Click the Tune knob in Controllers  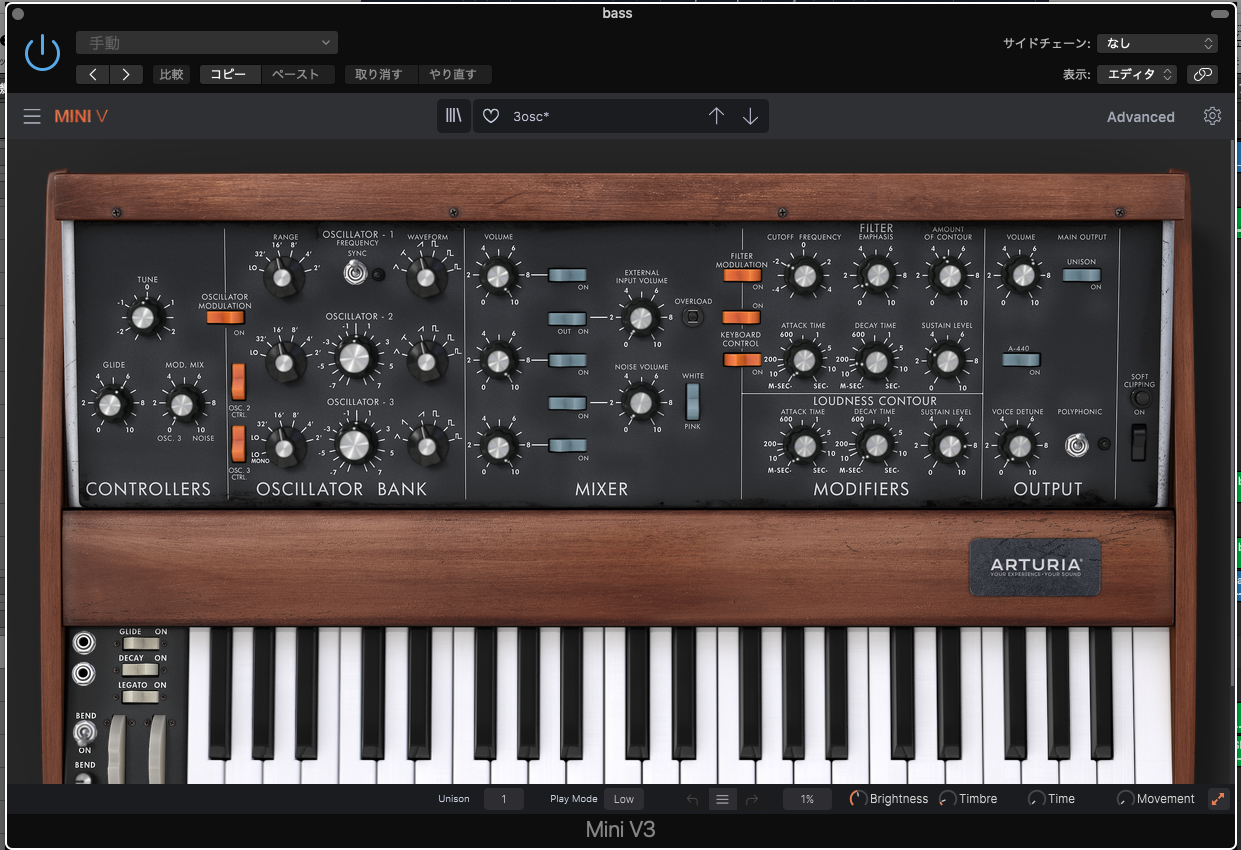pyautogui.click(x=146, y=318)
